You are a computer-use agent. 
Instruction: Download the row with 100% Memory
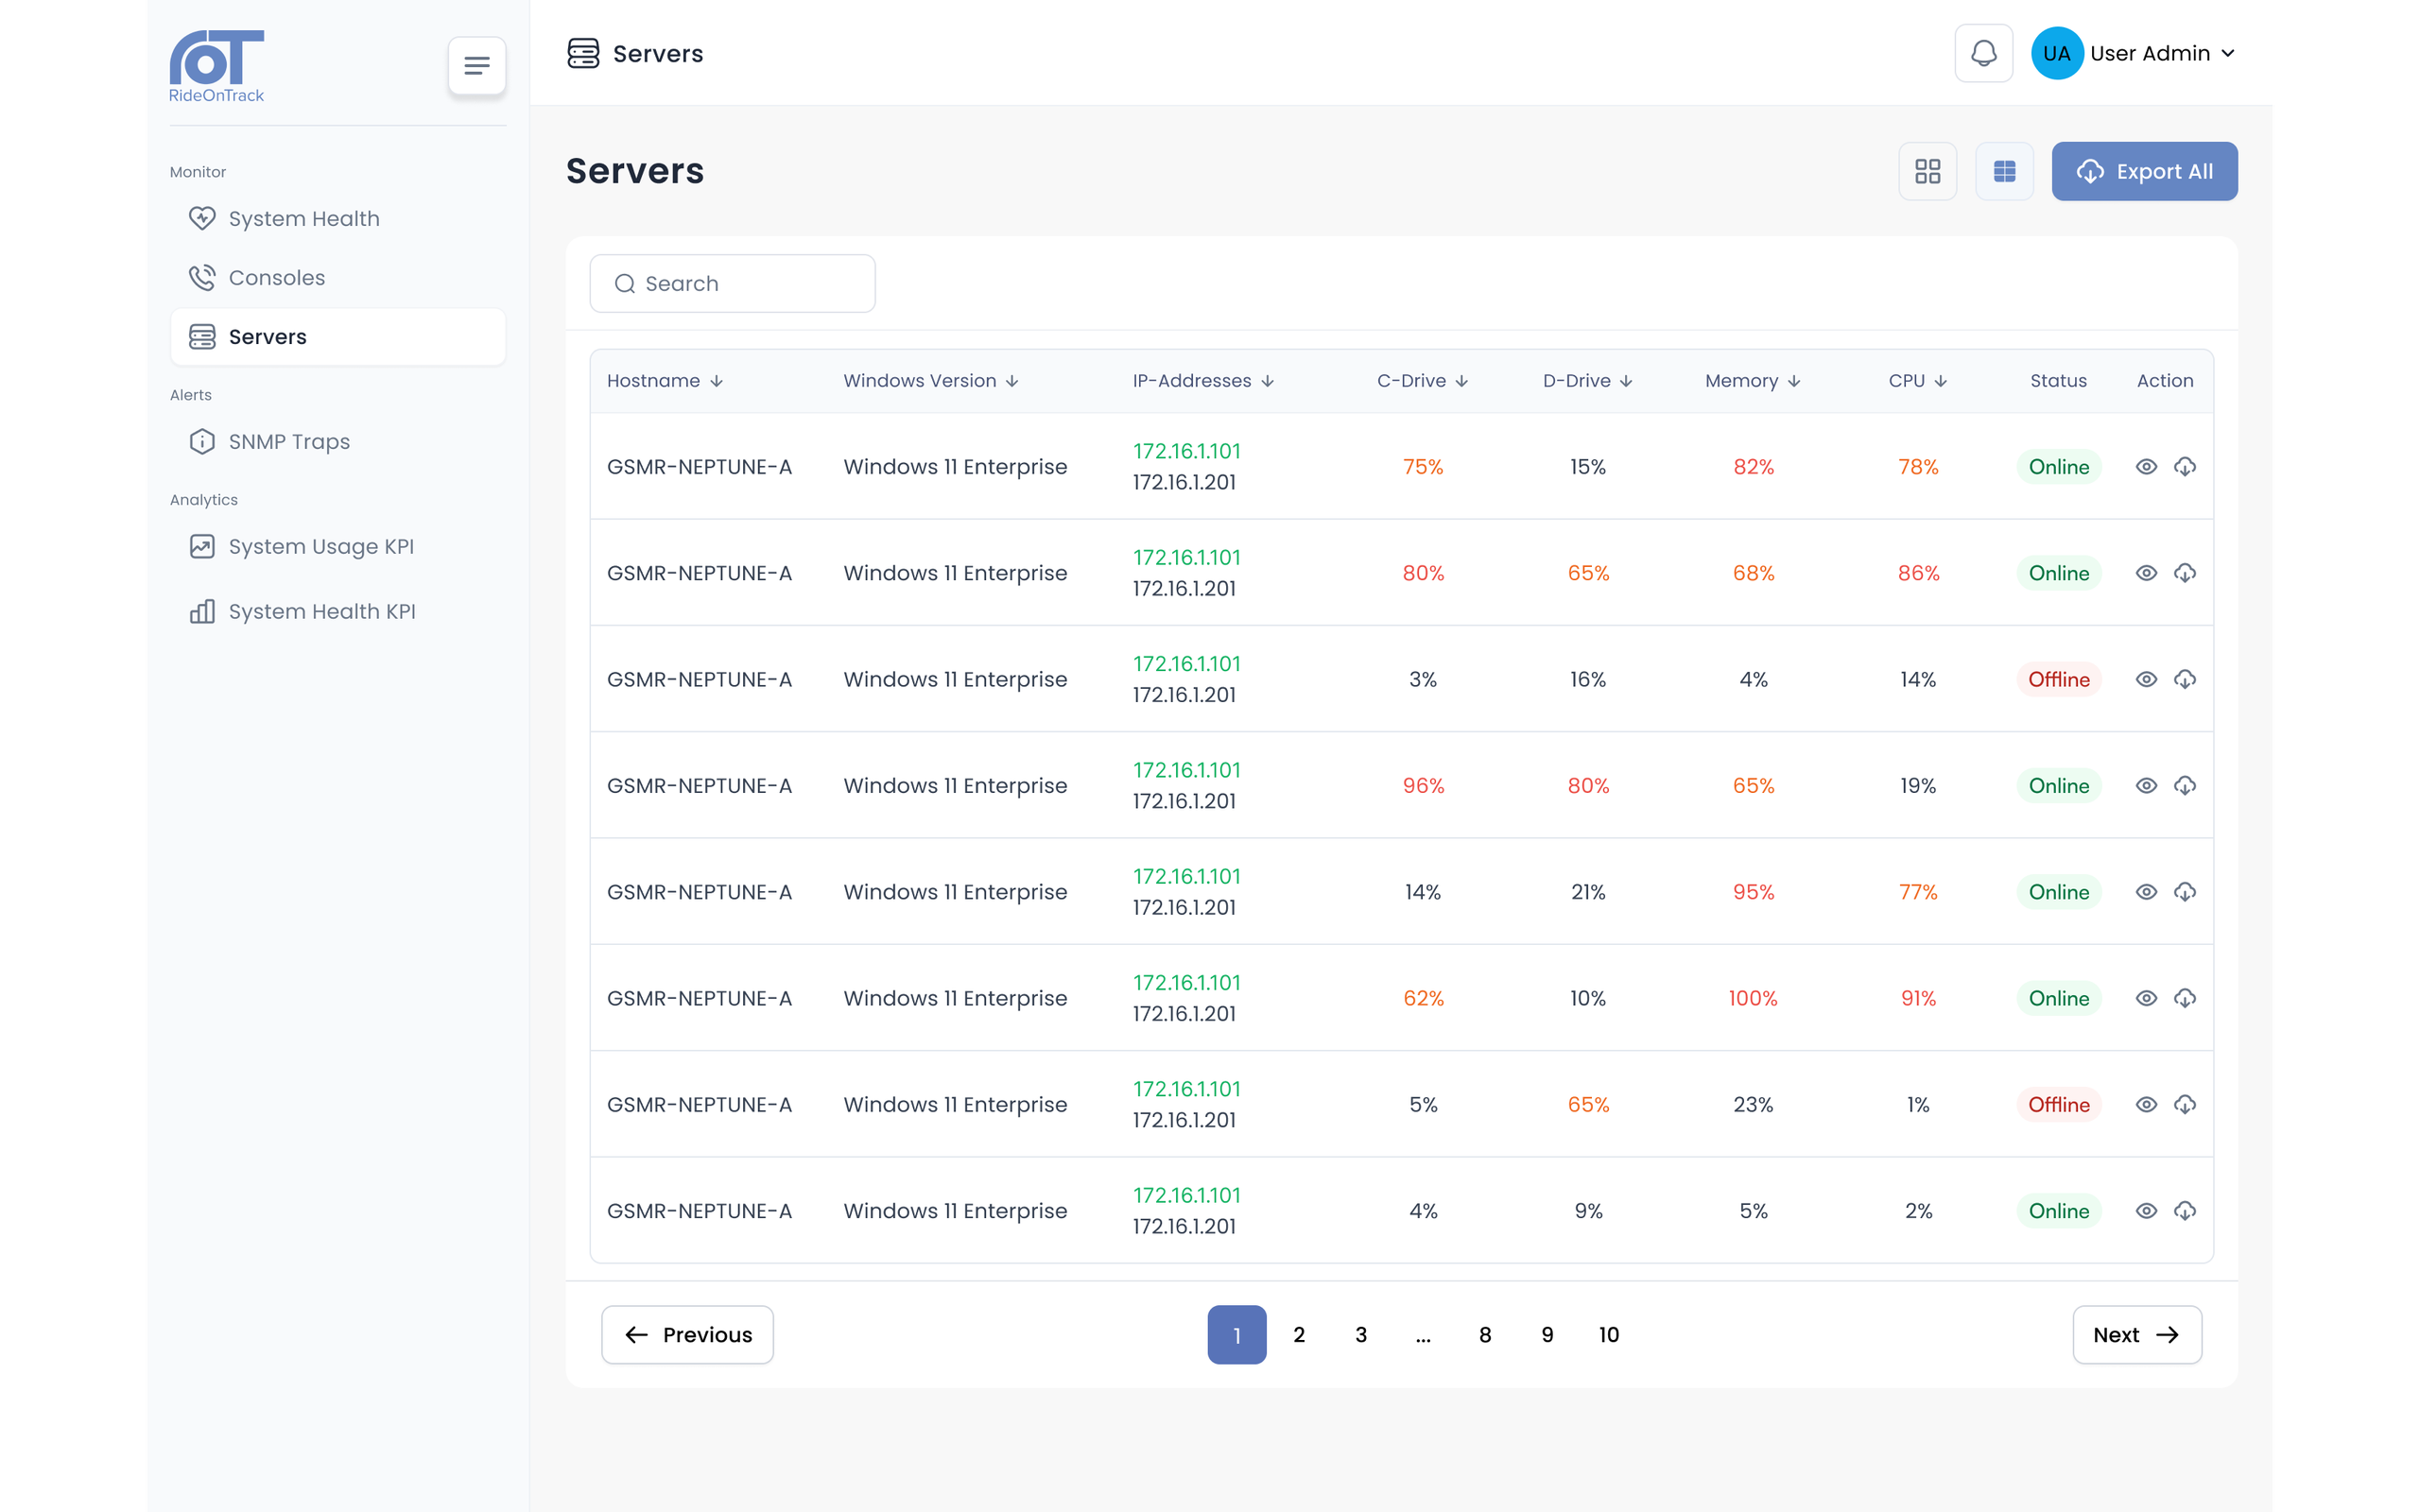coord(2185,998)
